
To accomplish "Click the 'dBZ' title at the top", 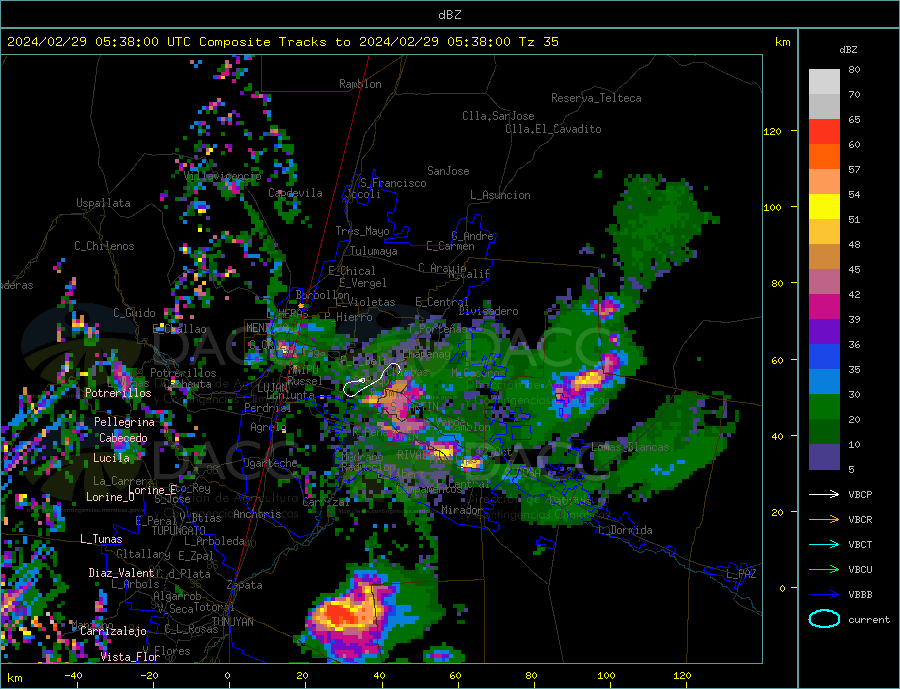I will [x=449, y=15].
